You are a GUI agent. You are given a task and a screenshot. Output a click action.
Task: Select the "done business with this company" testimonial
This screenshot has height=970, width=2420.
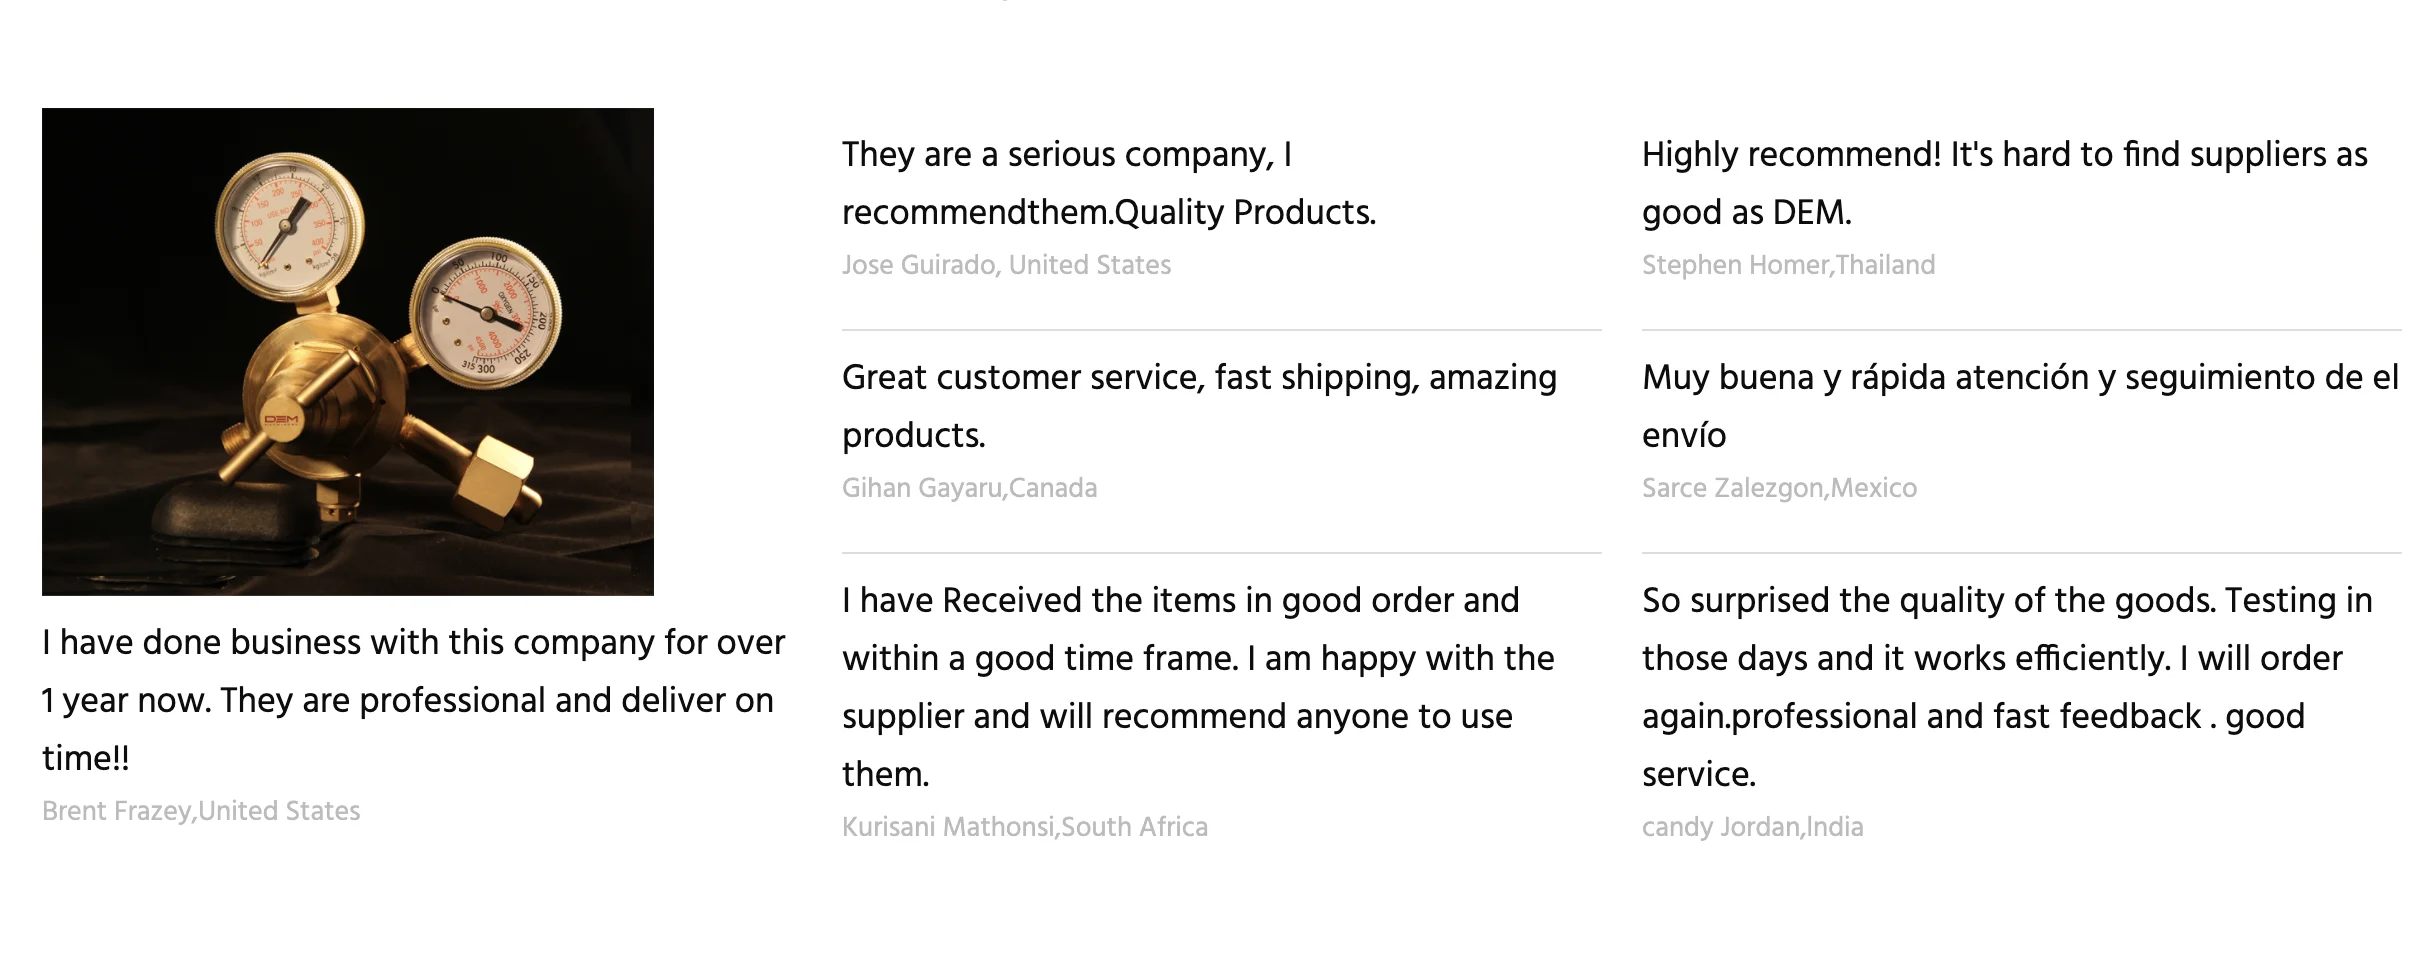pos(412,700)
